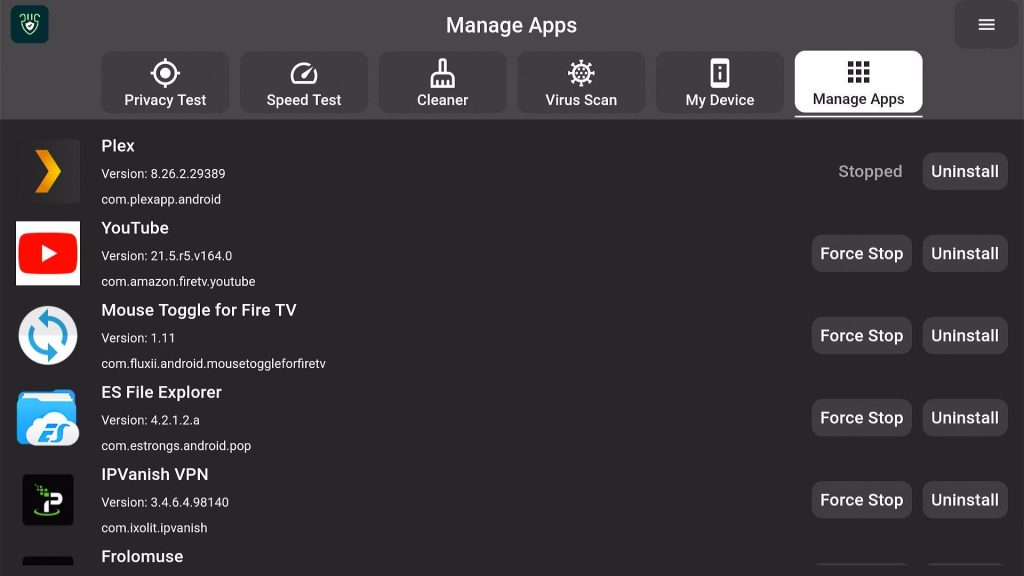Click the YouTube app icon
The height and width of the screenshot is (576, 1024).
point(48,253)
